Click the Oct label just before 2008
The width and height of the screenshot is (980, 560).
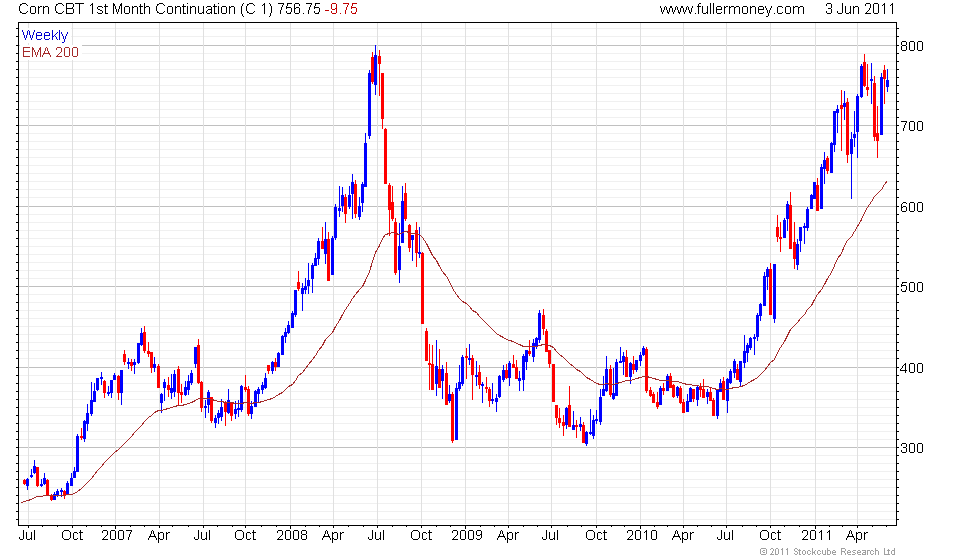[245, 535]
